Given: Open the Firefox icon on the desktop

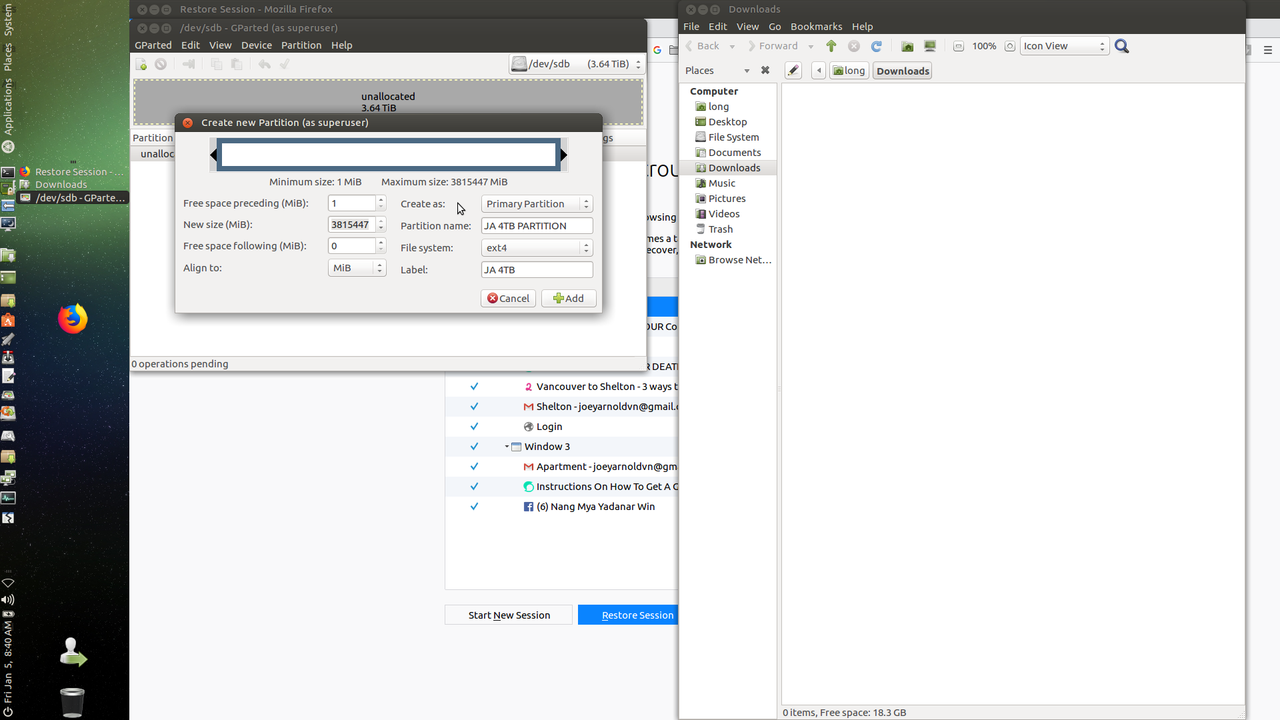Looking at the screenshot, I should click(x=72, y=318).
